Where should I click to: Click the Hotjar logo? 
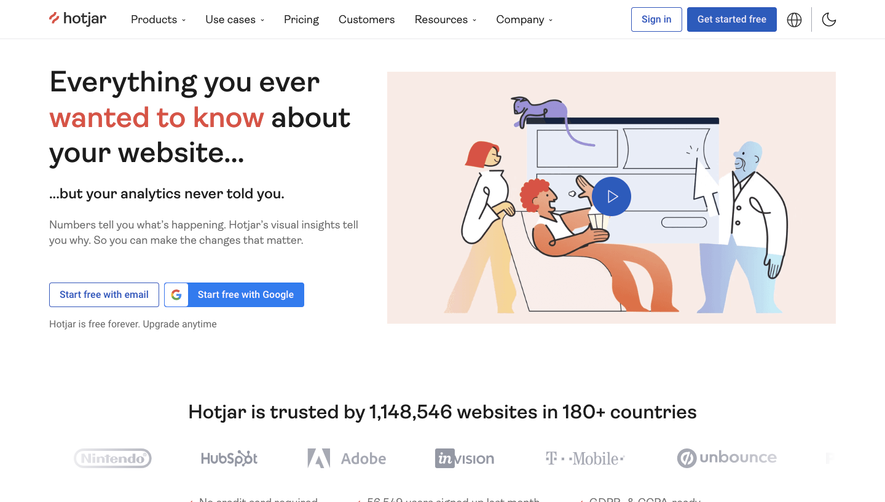tap(77, 19)
